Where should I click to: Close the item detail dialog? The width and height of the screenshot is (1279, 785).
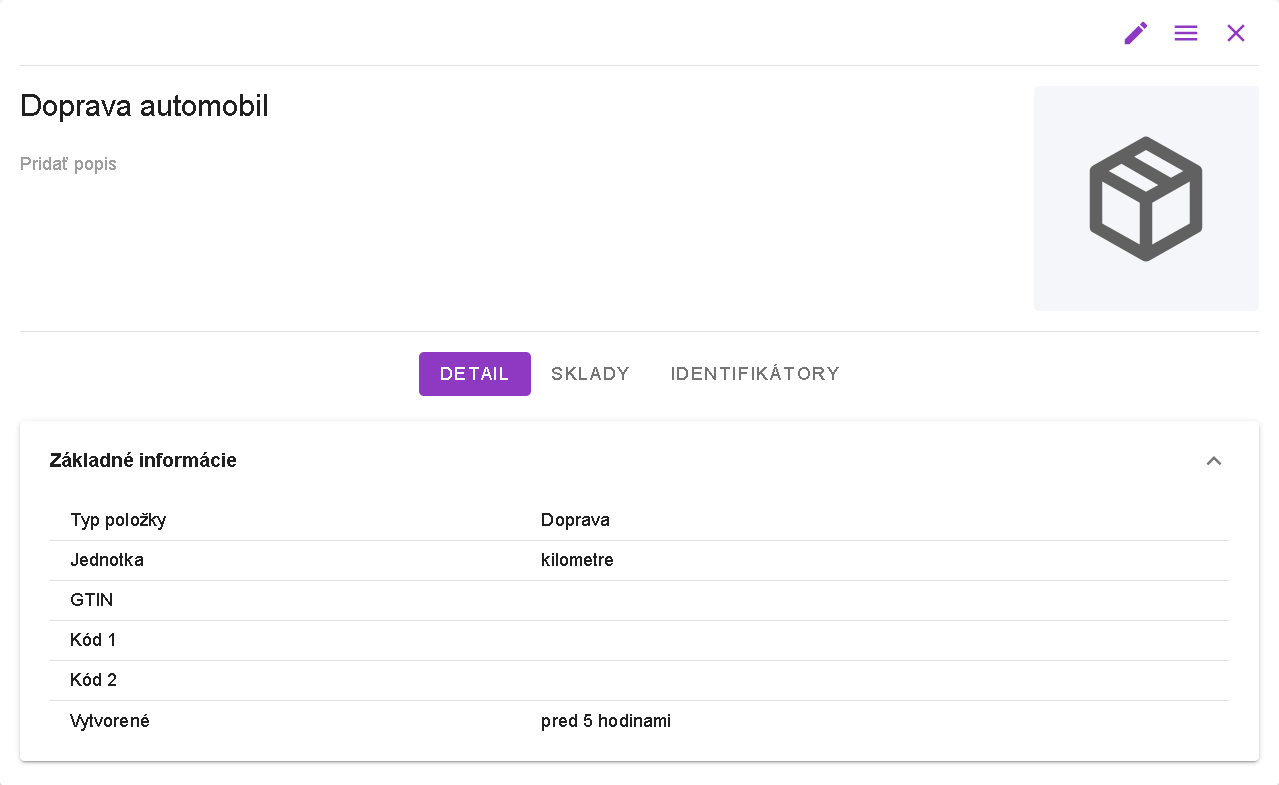point(1236,33)
